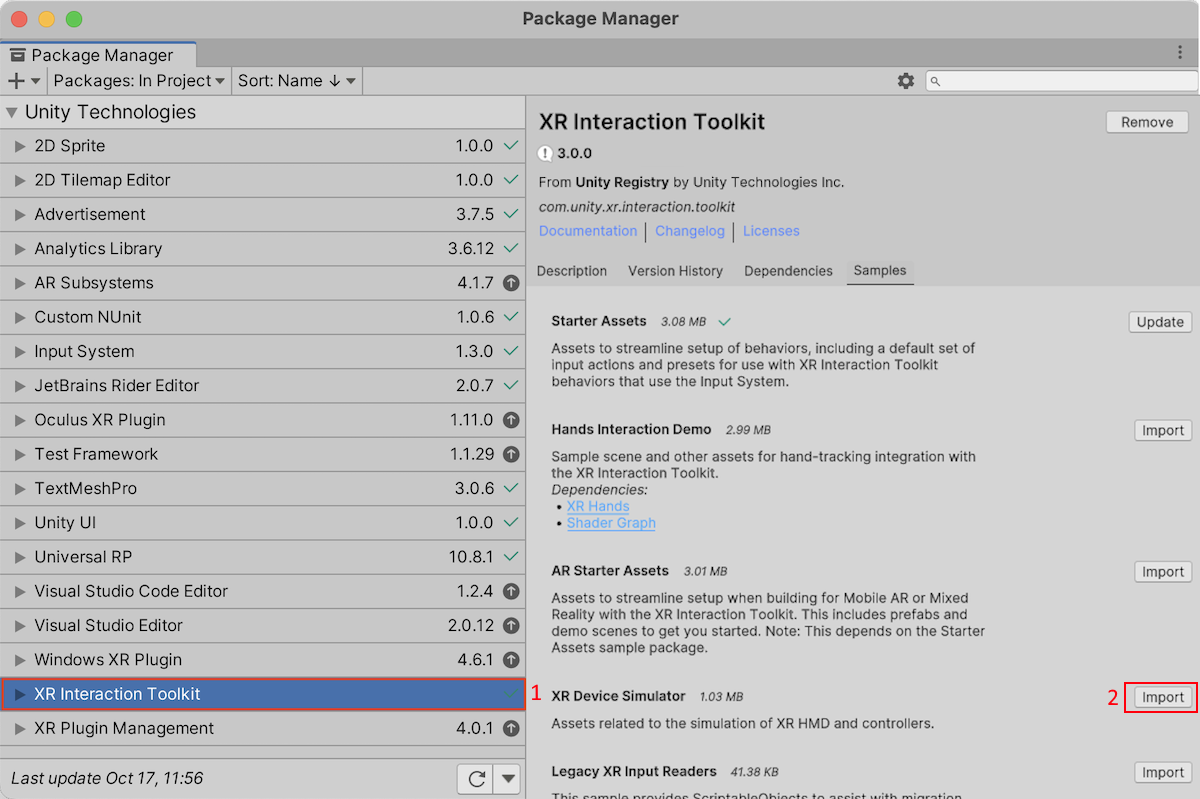Switch to the Version History tab

tap(675, 271)
